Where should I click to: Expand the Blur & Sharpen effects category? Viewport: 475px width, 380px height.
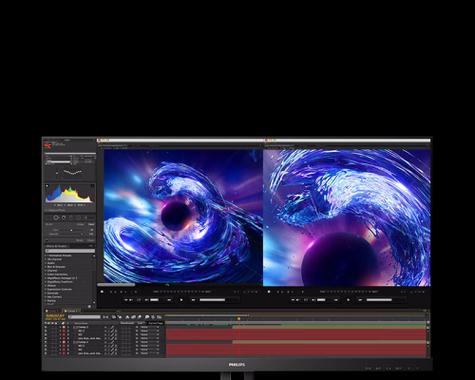(55, 267)
